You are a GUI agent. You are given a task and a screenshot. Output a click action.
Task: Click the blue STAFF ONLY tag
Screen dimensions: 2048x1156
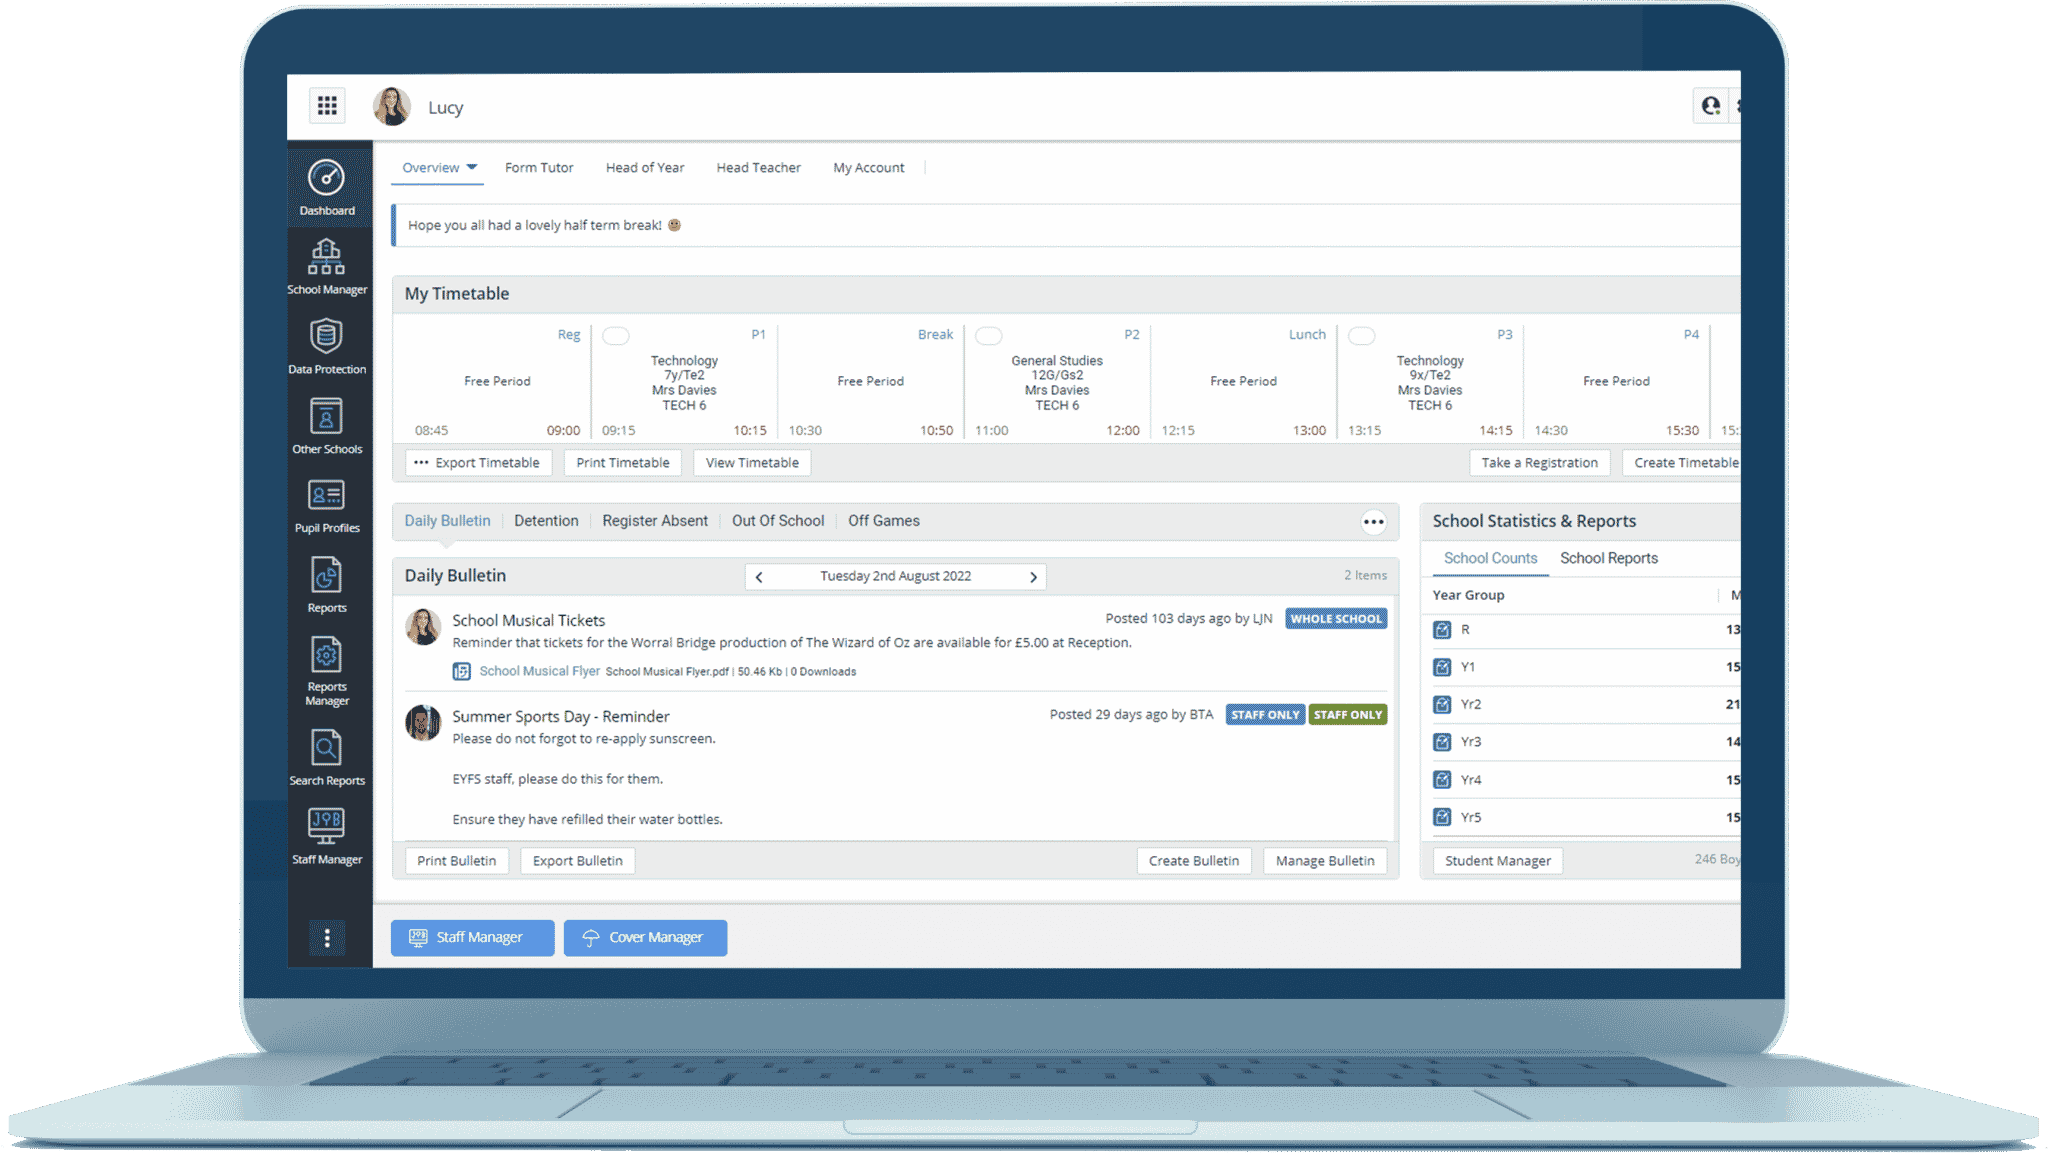[1265, 715]
